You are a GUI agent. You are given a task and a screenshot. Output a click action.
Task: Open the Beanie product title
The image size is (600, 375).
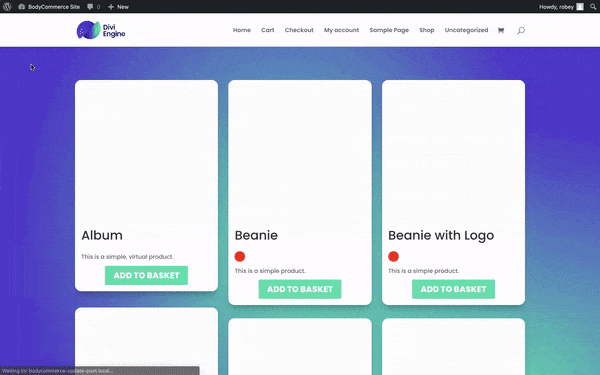[x=256, y=235]
